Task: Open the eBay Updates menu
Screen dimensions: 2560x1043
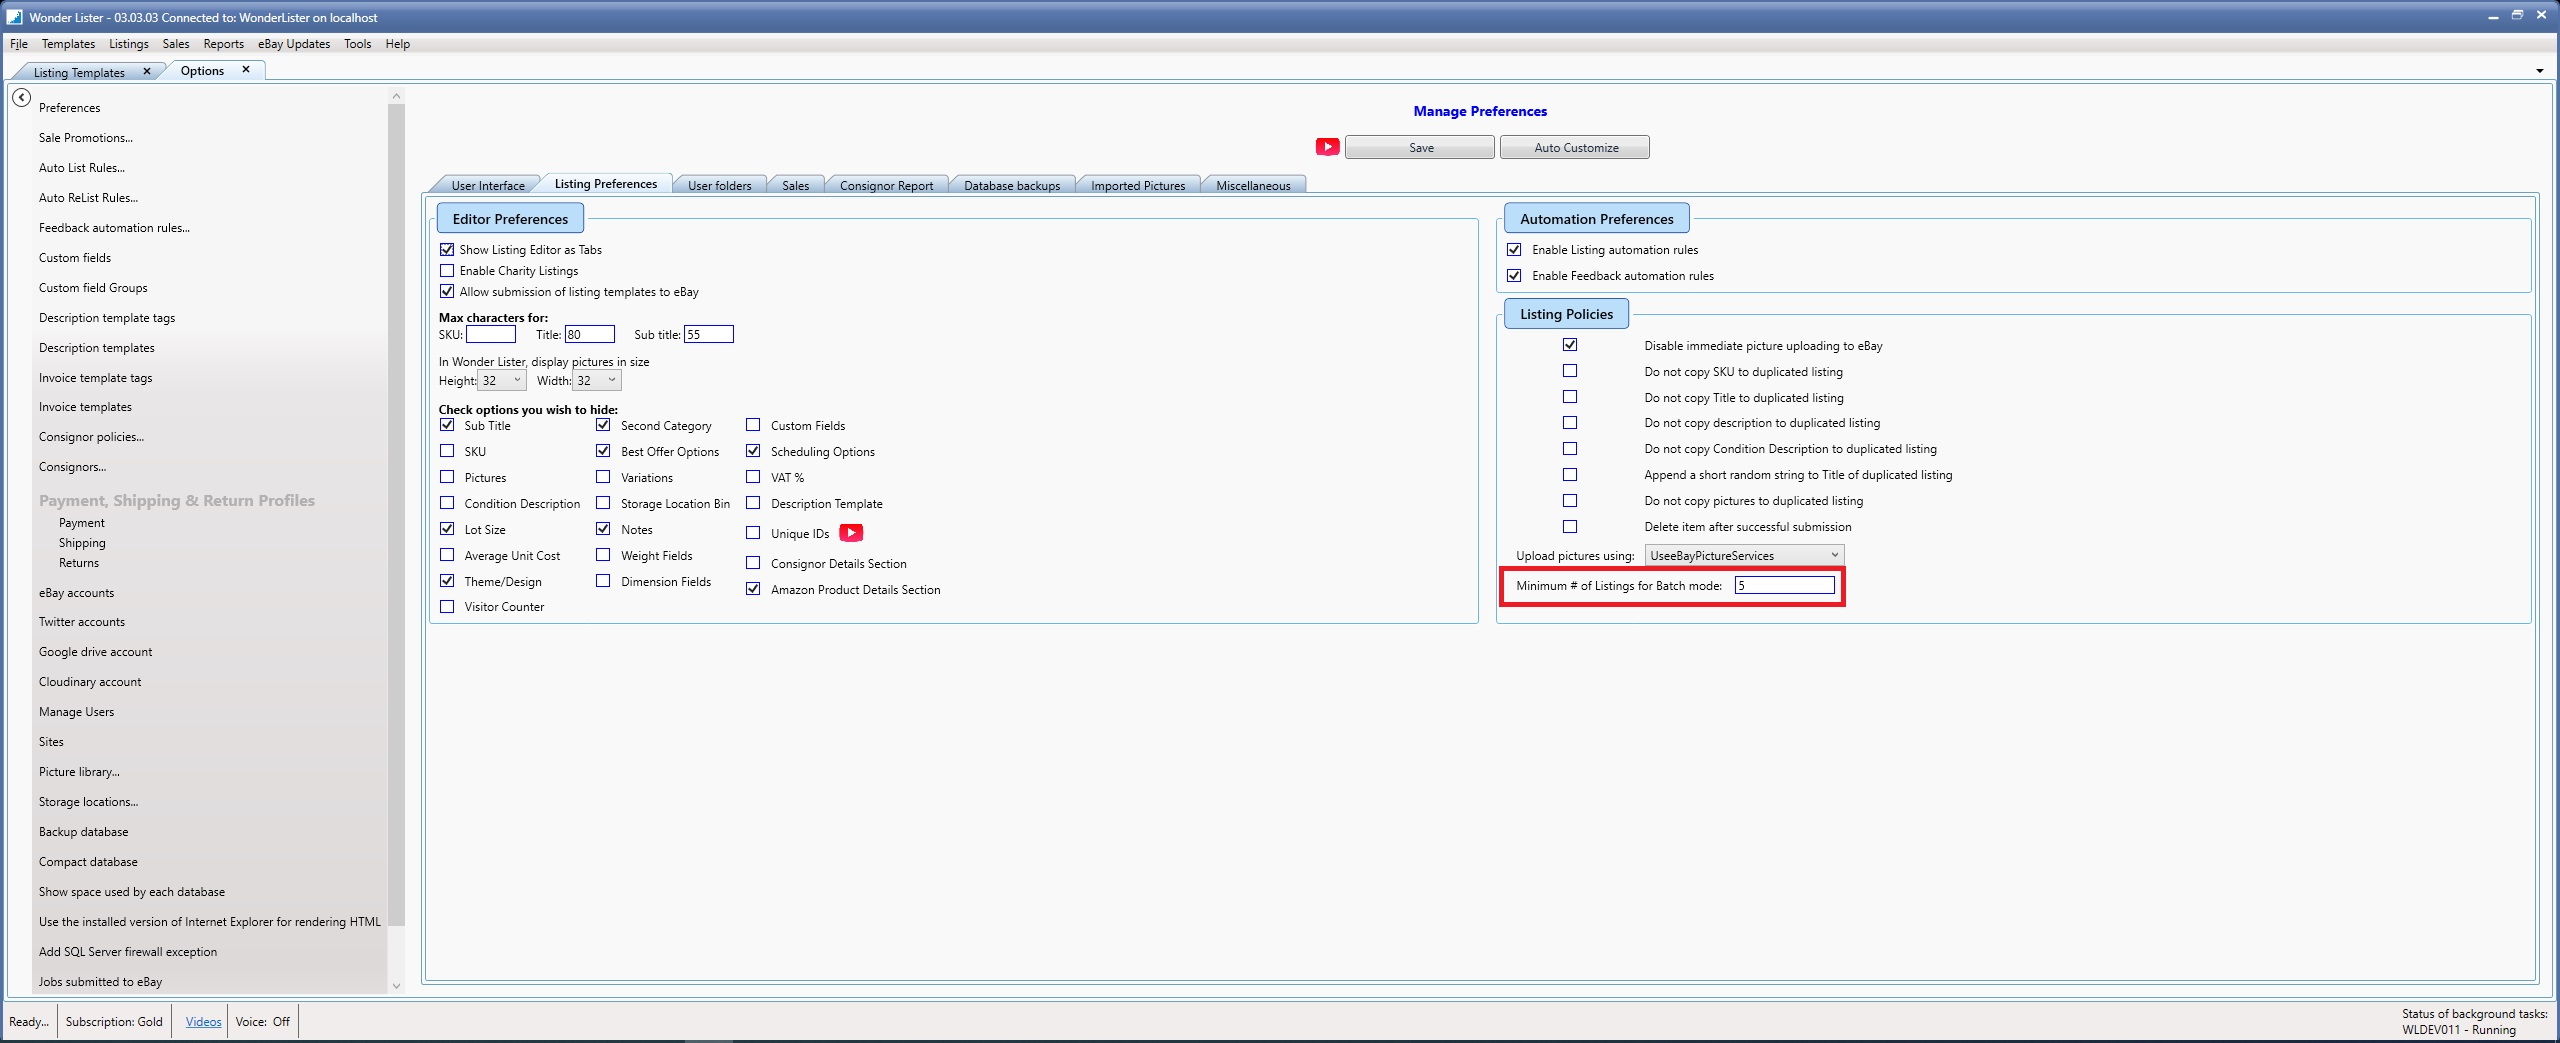Action: tap(294, 44)
